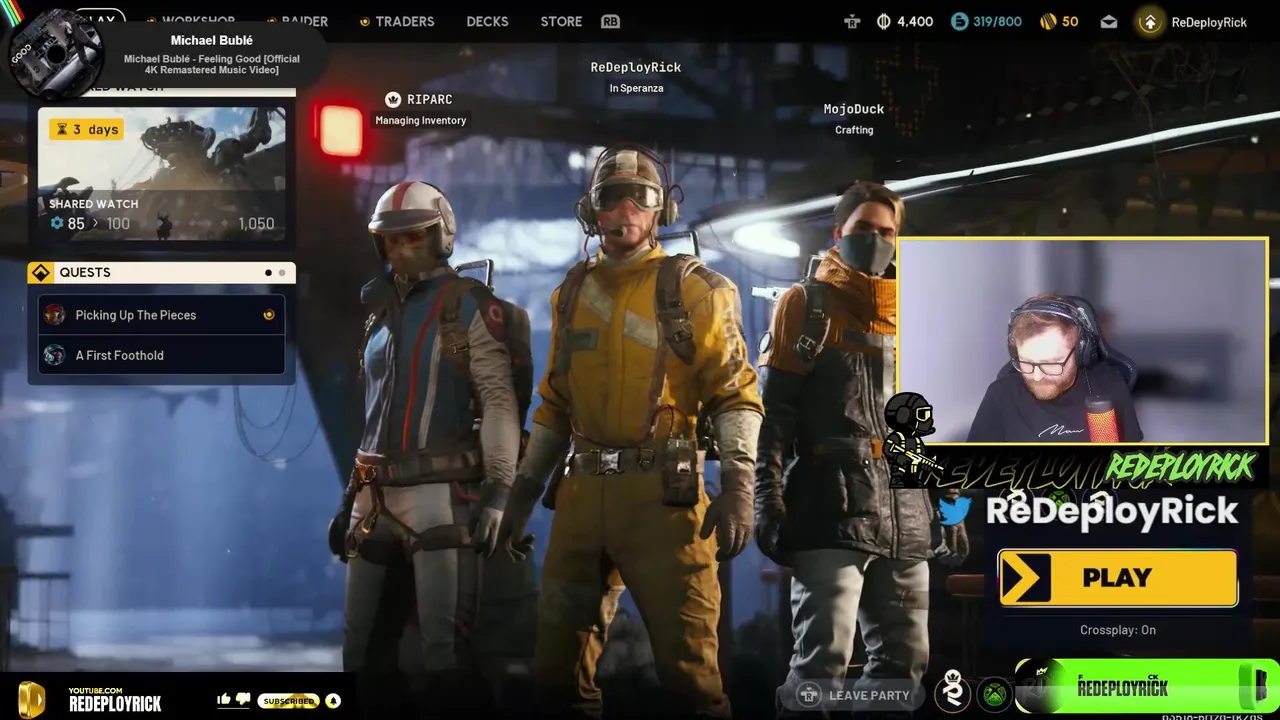The height and width of the screenshot is (720, 1280).
Task: Open the mailbox envelope icon
Action: tap(1109, 22)
